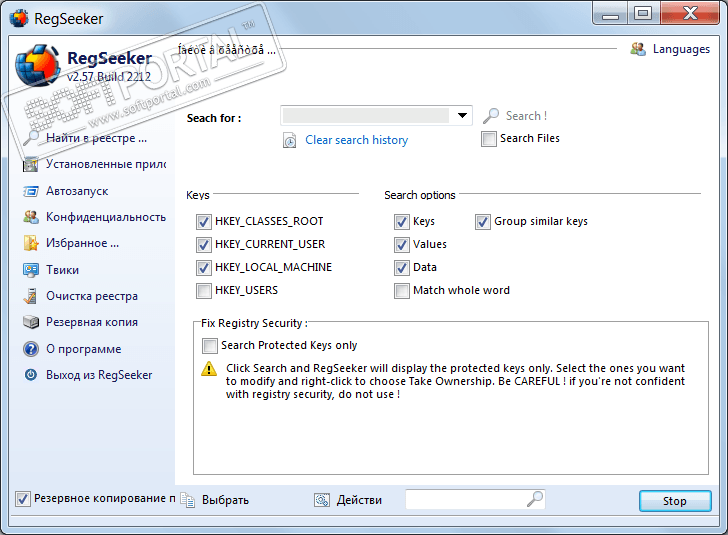Click the Избранное star icon

[31, 243]
